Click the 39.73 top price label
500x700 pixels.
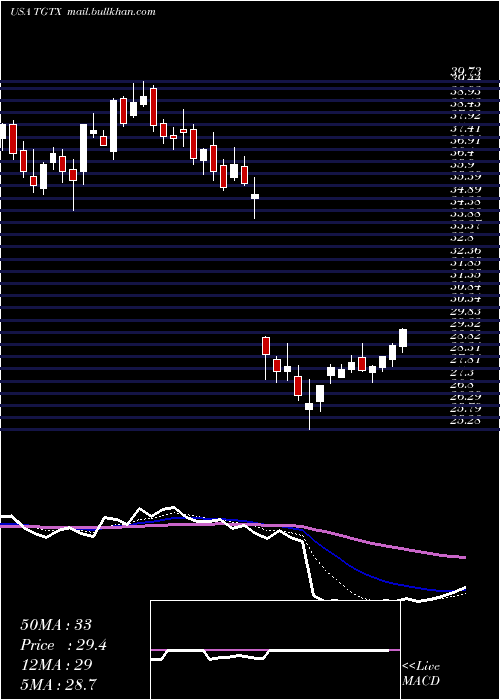pos(465,72)
